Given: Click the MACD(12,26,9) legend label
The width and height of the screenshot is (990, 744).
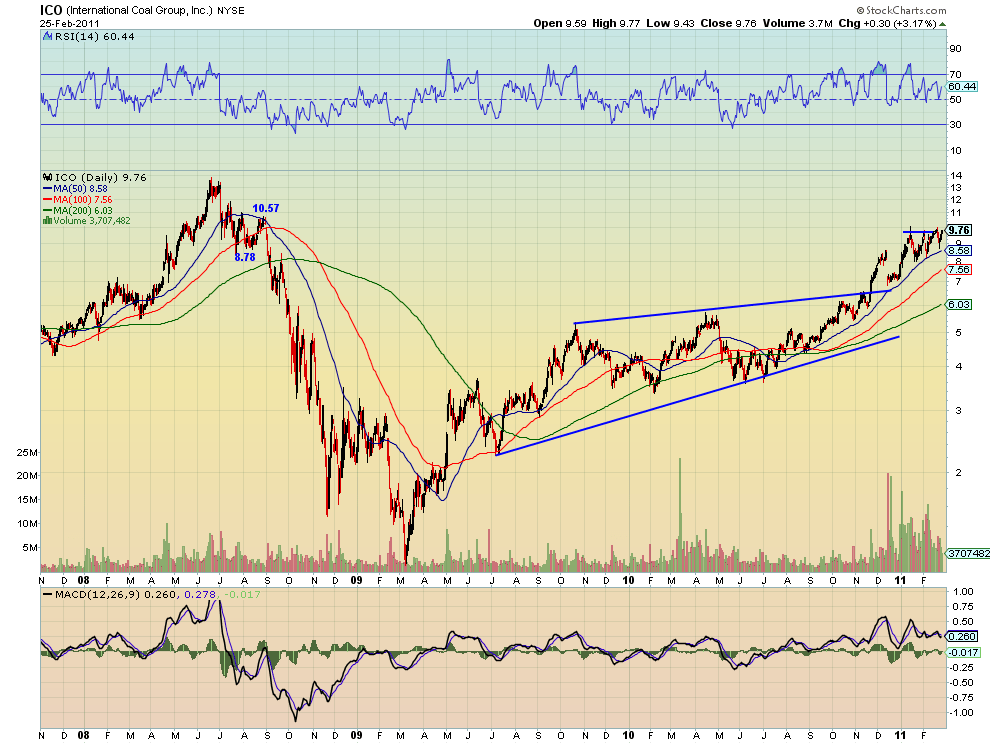Looking at the screenshot, I should 98,594.
